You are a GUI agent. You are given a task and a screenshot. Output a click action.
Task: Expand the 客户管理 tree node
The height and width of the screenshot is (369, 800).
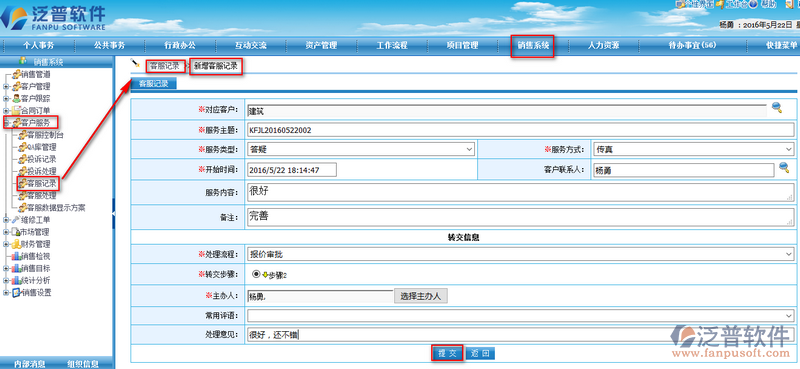(x=6, y=86)
